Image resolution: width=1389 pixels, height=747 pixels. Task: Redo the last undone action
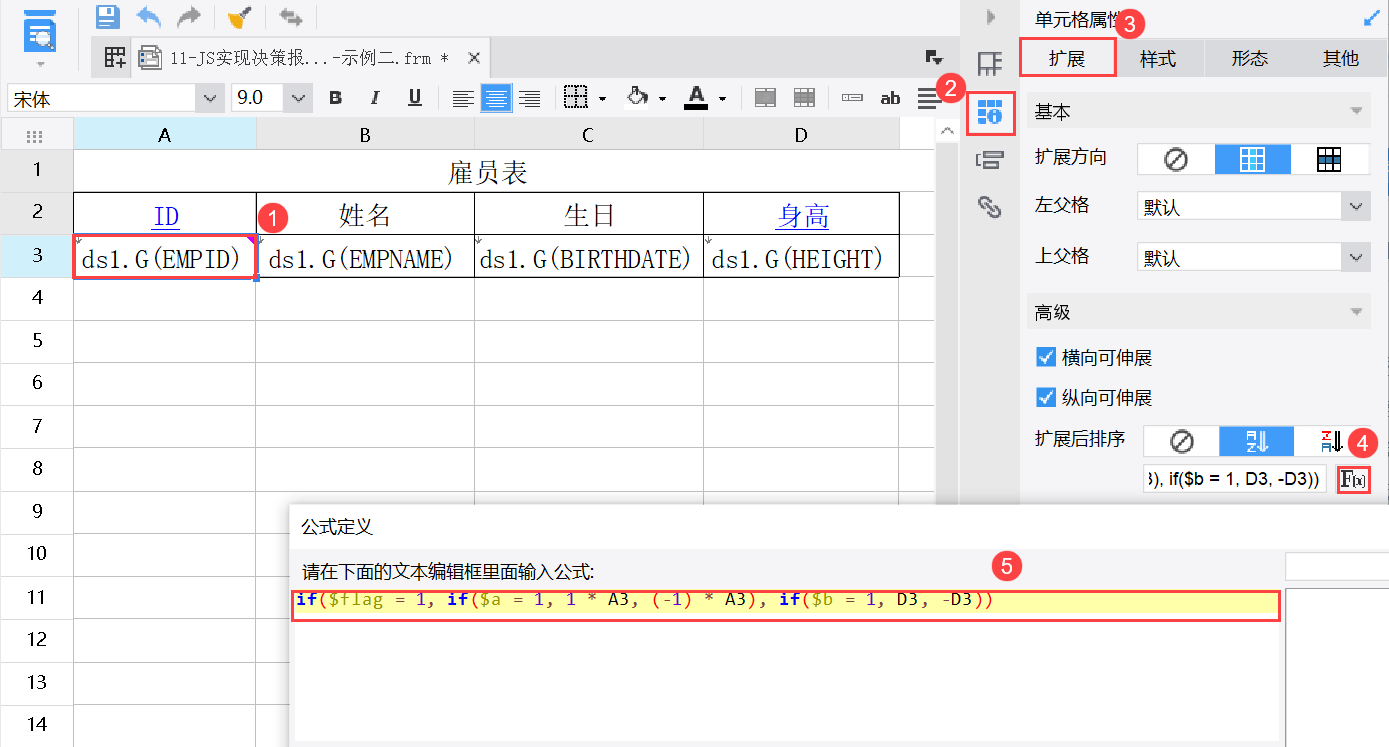(x=188, y=16)
